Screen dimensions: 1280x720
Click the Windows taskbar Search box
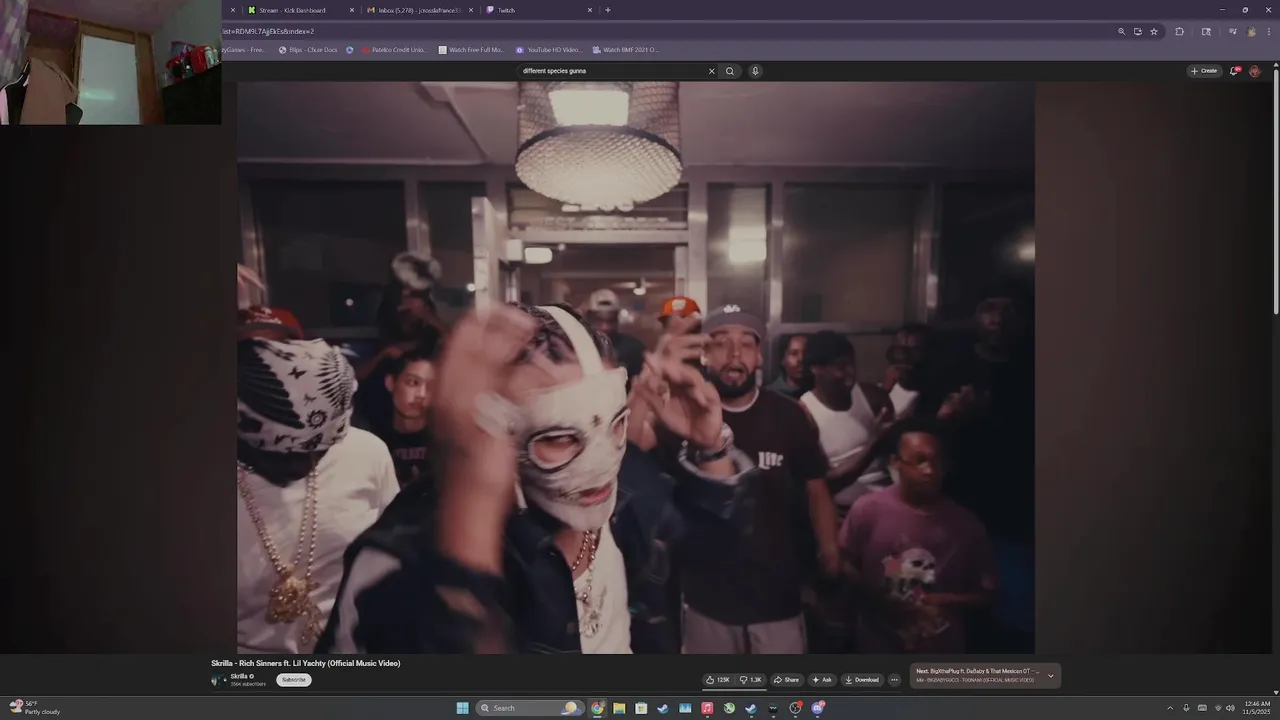point(529,708)
